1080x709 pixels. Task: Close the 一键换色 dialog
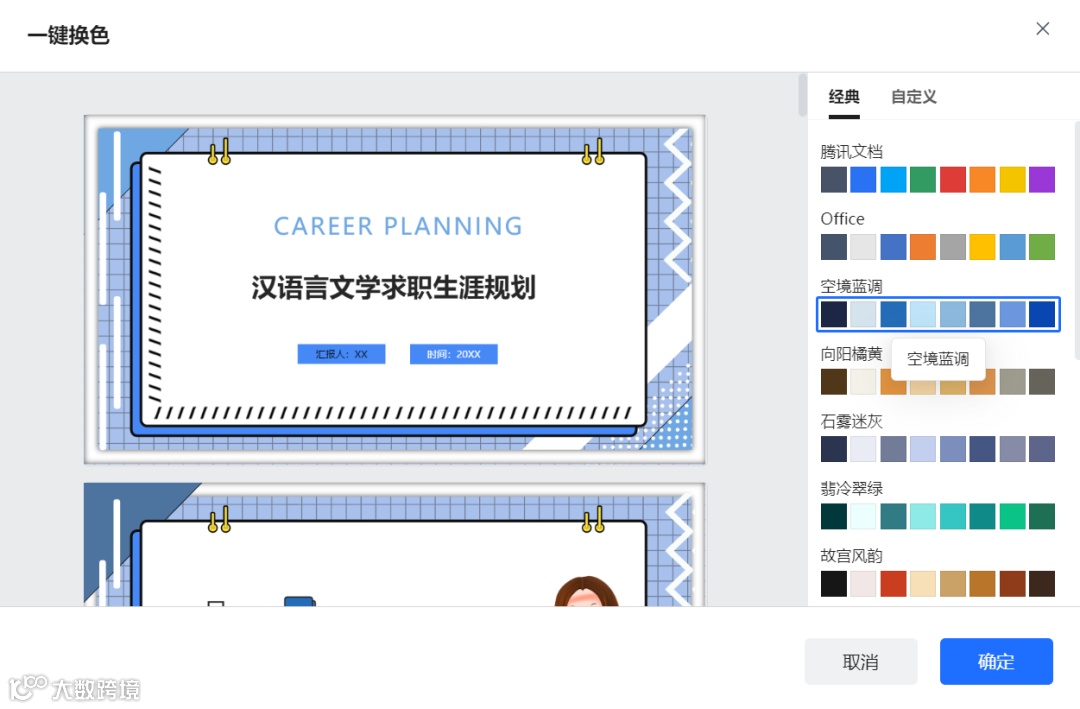(x=1042, y=29)
